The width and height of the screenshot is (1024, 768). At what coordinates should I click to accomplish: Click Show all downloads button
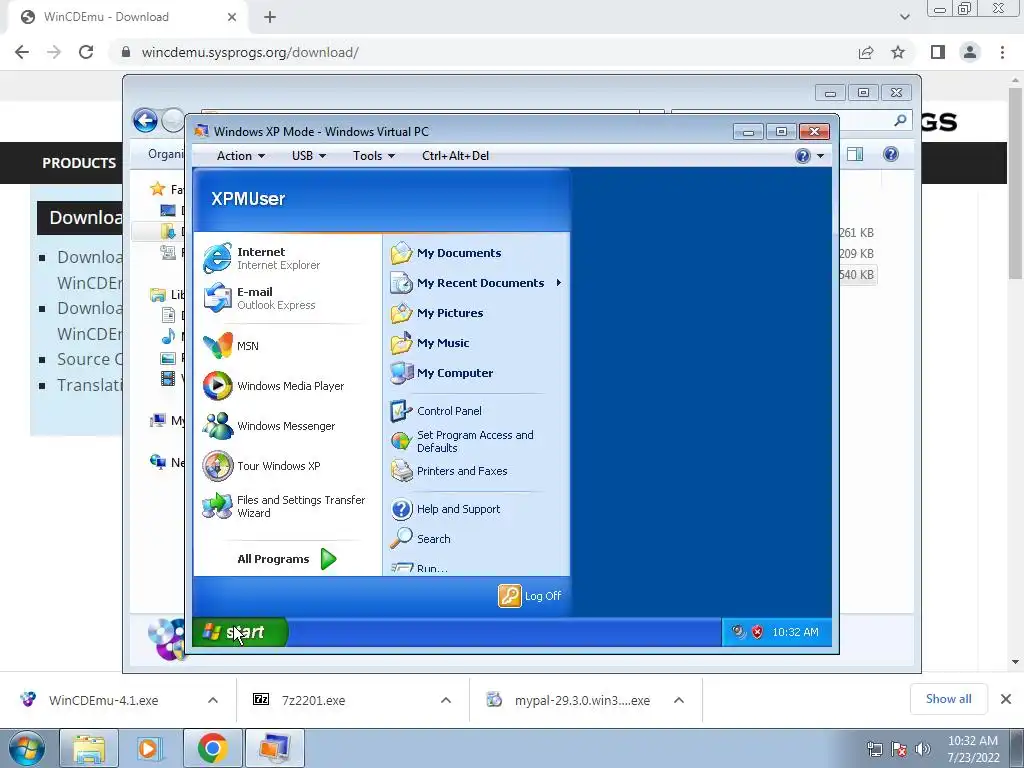tap(948, 699)
